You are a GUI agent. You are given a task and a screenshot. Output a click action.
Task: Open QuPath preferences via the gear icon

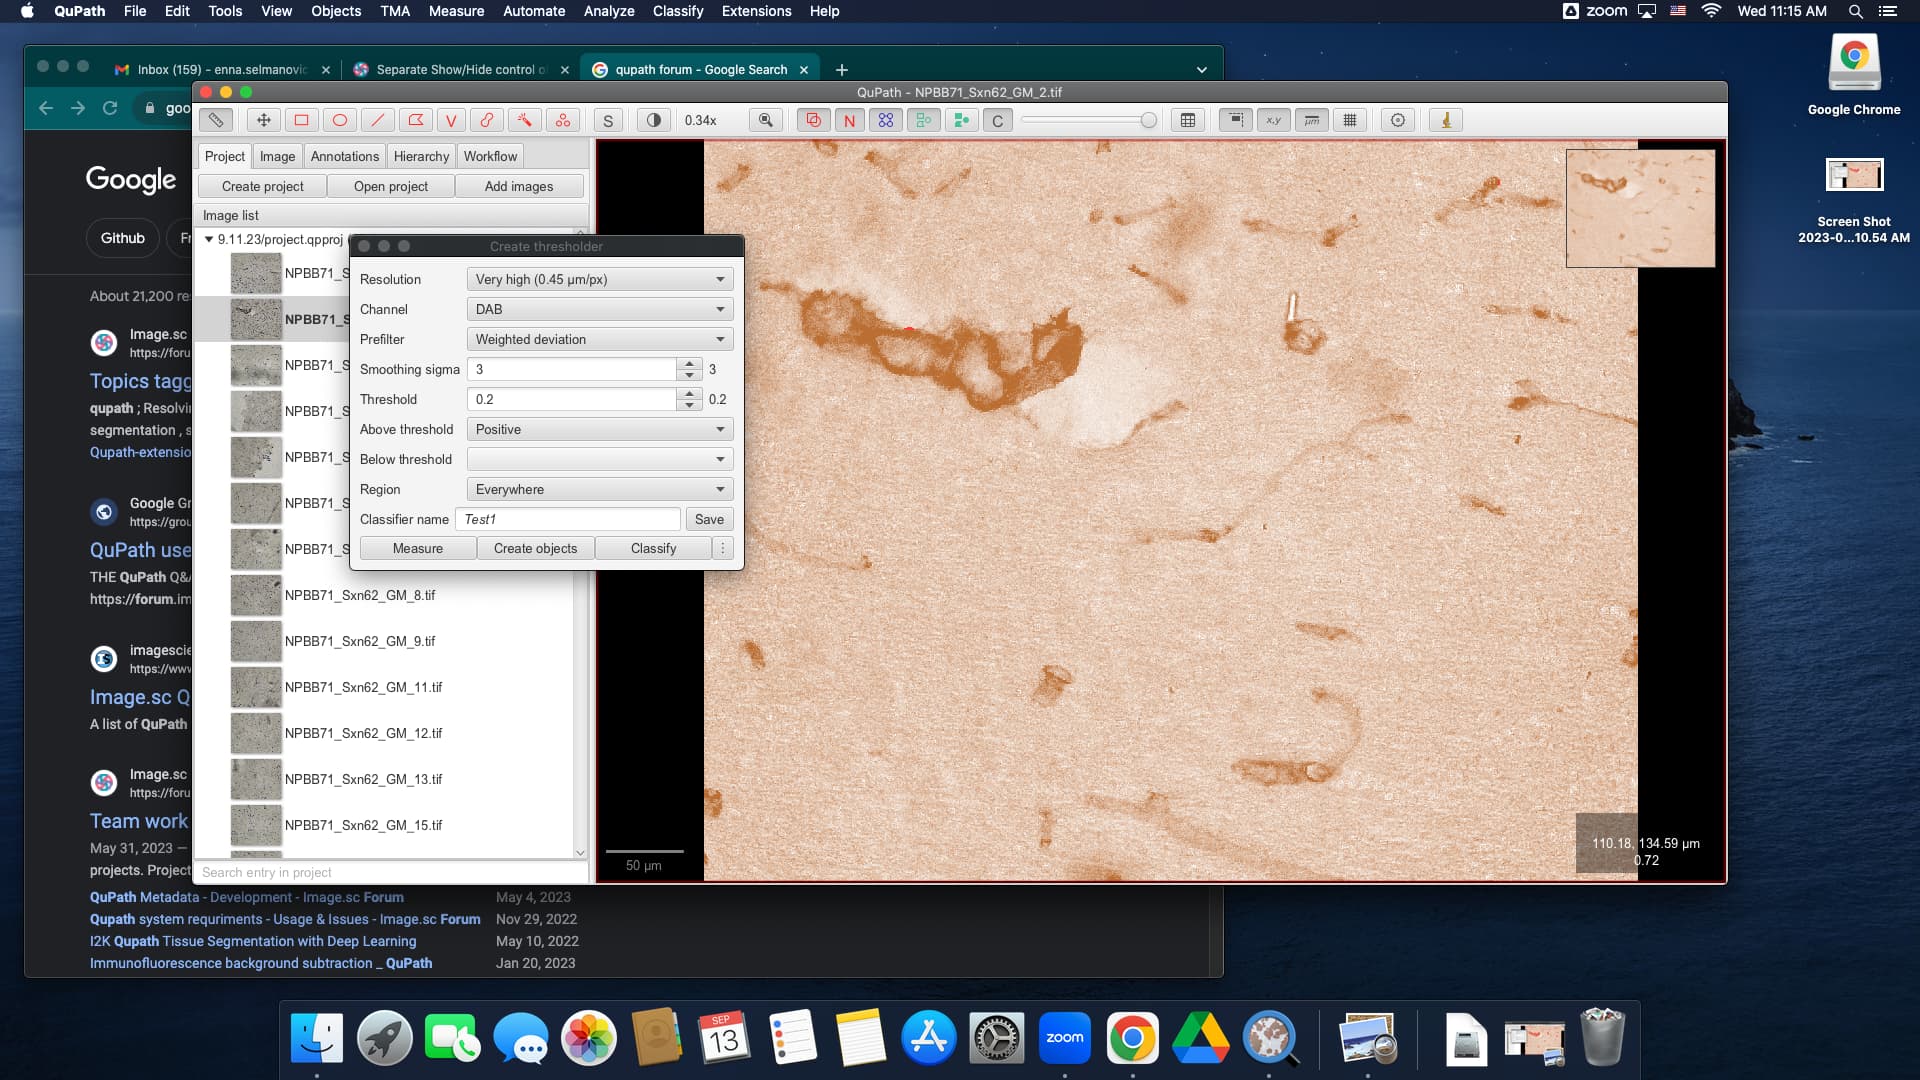pos(1397,120)
